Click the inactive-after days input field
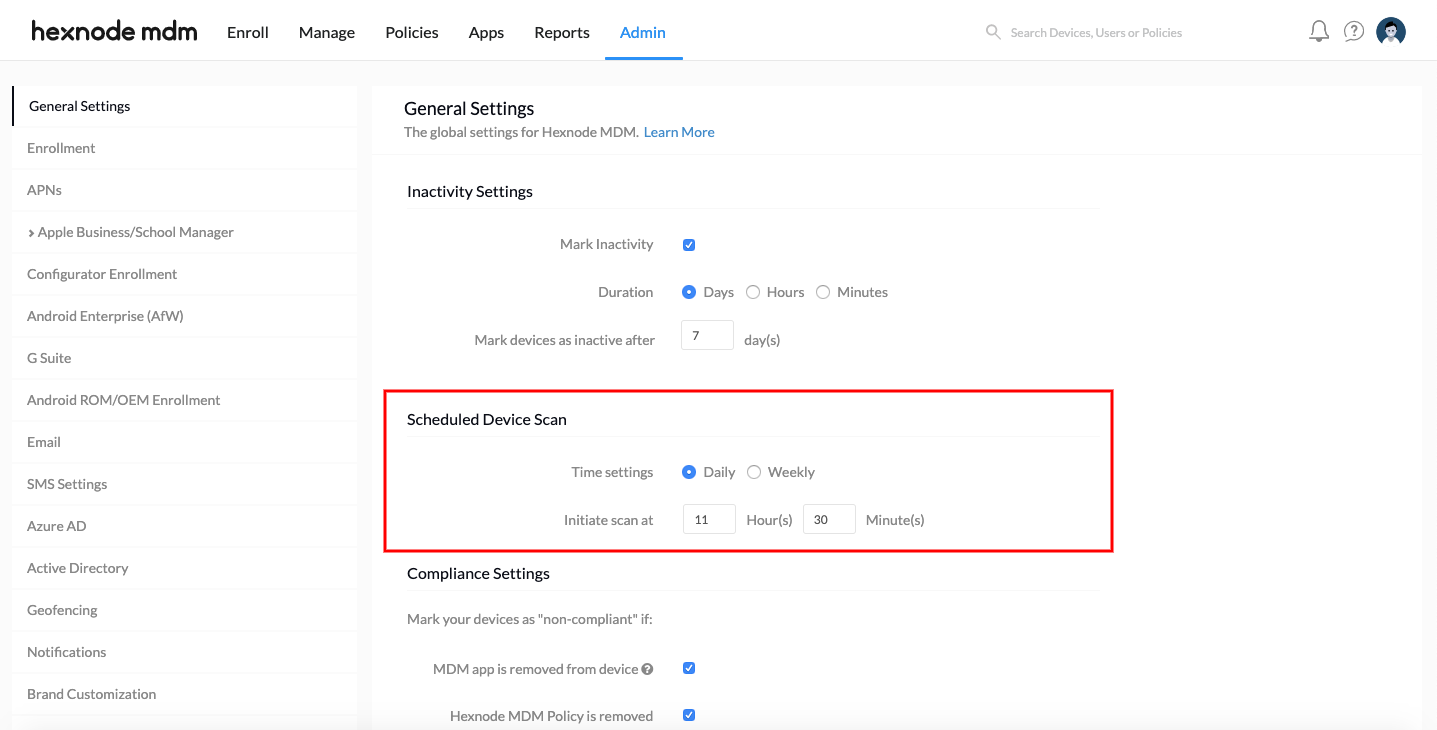 707,335
